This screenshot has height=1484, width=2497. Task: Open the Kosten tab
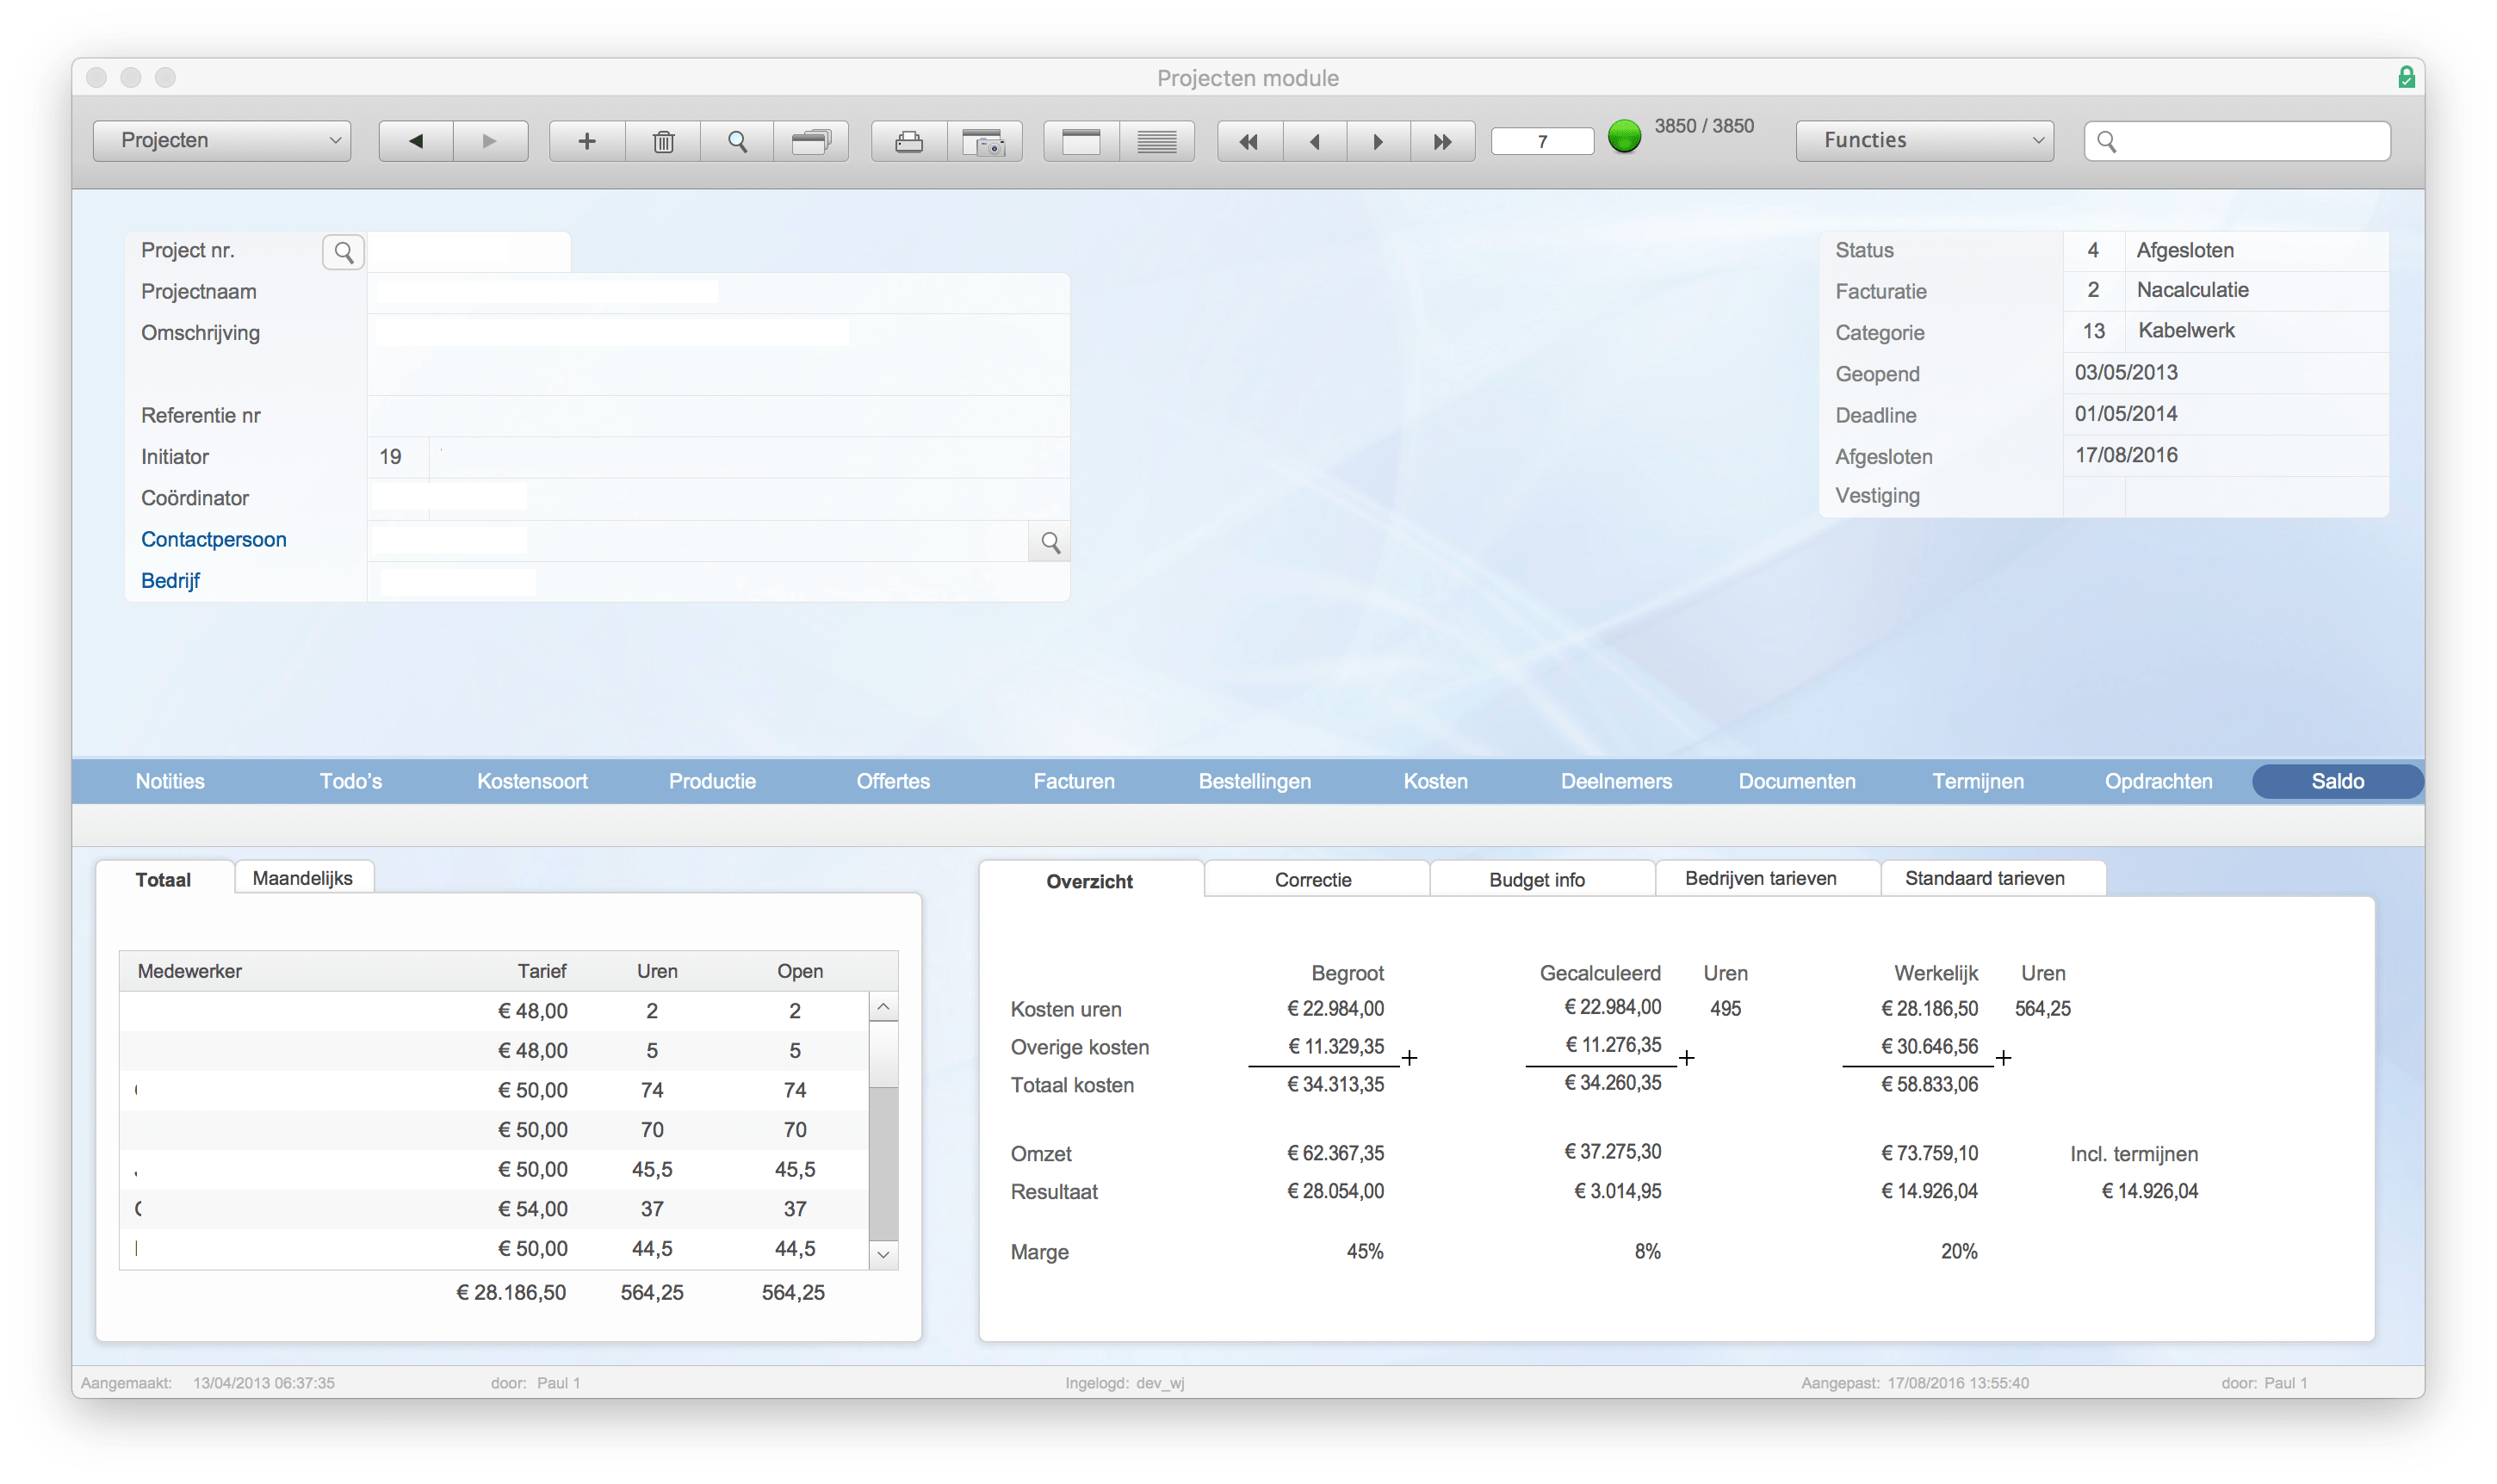tap(1435, 781)
